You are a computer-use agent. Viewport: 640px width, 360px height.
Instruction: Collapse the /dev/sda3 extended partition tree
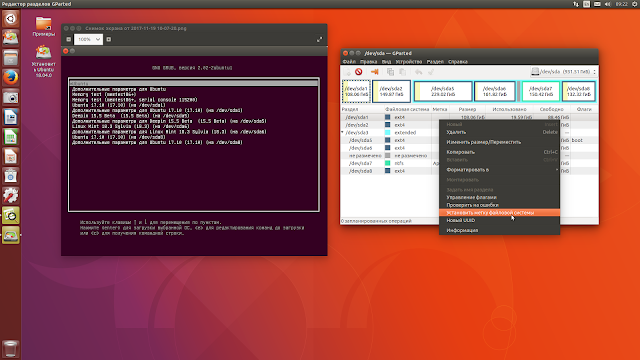(x=342, y=132)
